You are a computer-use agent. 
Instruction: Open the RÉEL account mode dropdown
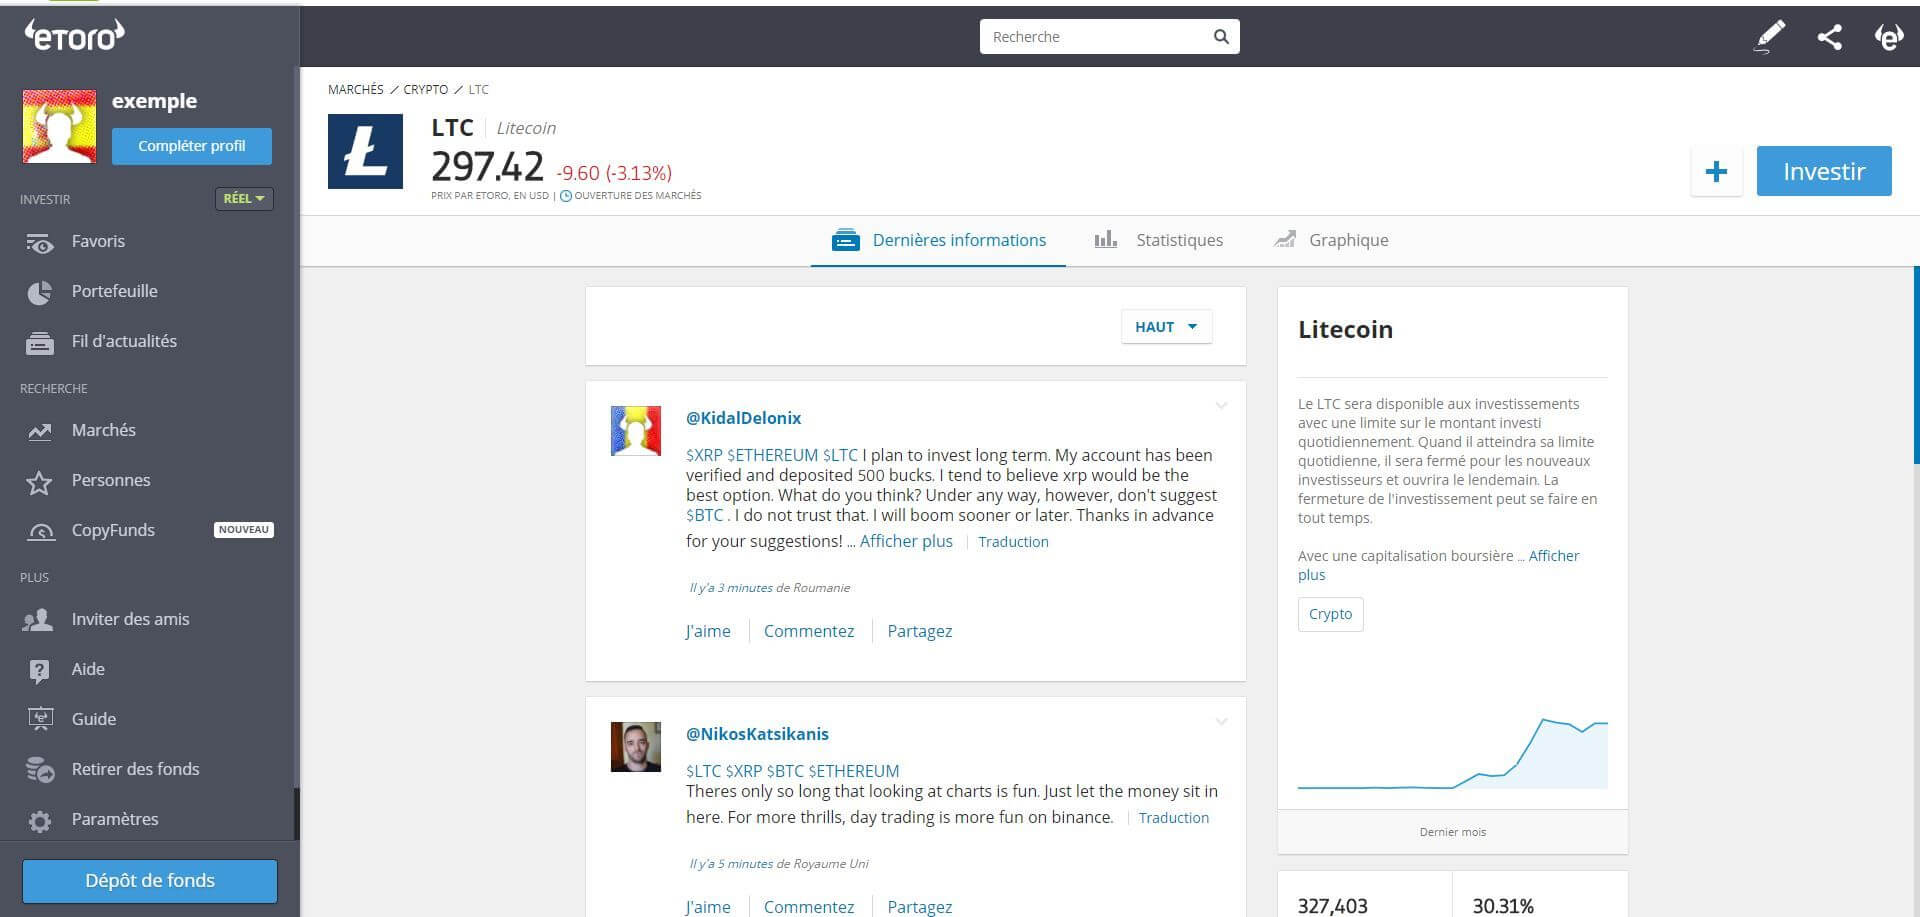(244, 199)
